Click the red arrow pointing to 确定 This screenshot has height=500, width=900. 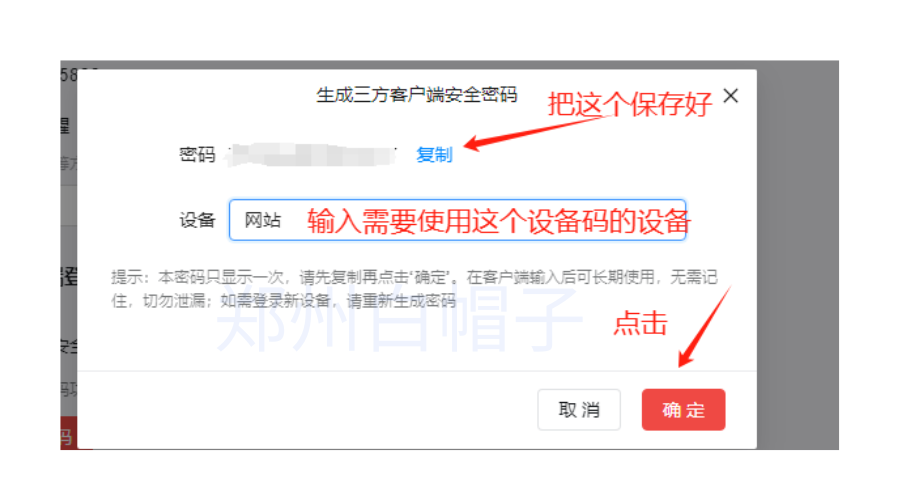coord(704,326)
